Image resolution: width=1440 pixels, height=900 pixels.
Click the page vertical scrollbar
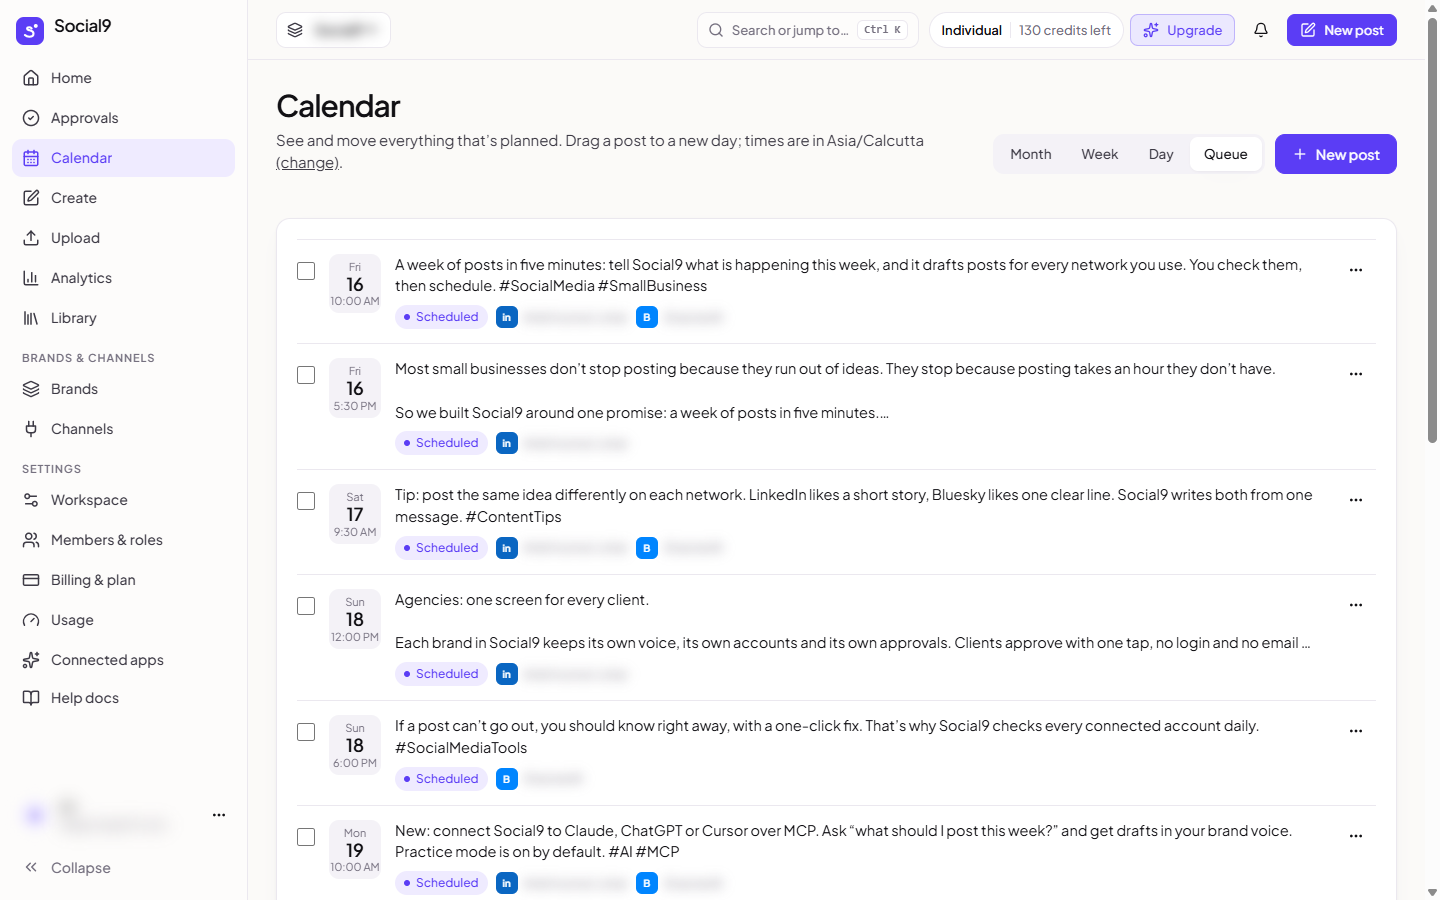pyautogui.click(x=1432, y=230)
